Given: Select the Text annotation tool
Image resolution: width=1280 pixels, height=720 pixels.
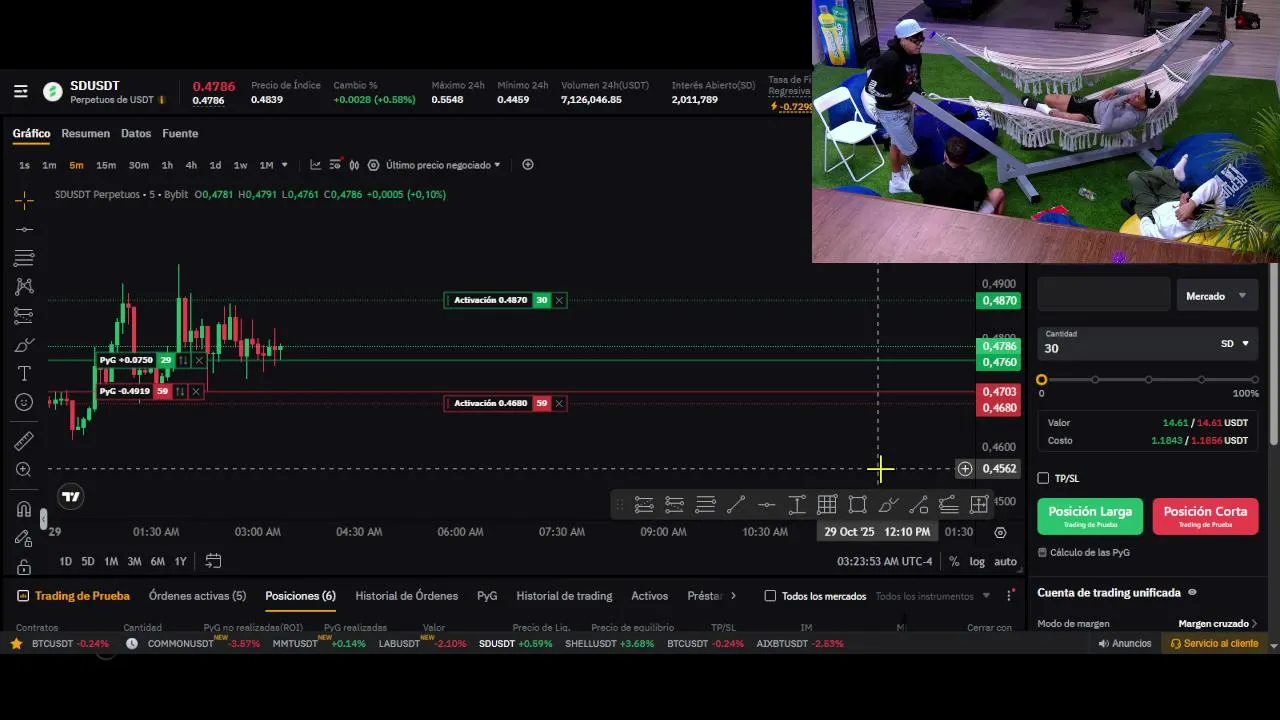Looking at the screenshot, I should pos(24,373).
